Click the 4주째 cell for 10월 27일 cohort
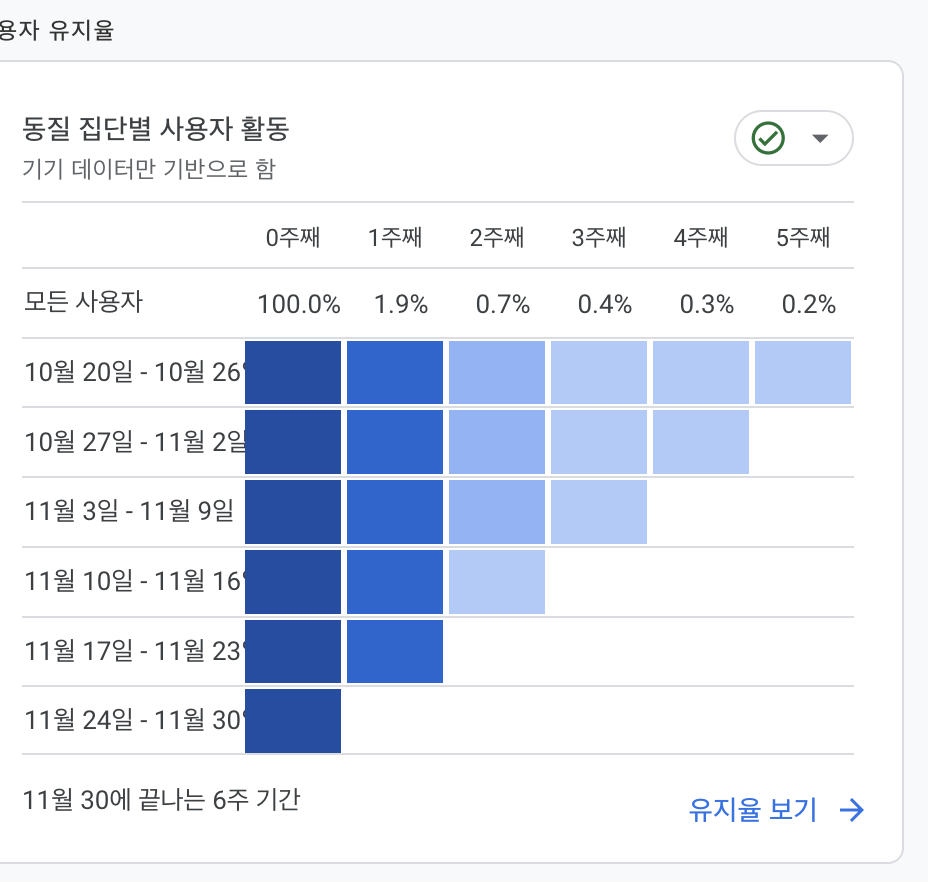The width and height of the screenshot is (928, 882). click(x=701, y=442)
